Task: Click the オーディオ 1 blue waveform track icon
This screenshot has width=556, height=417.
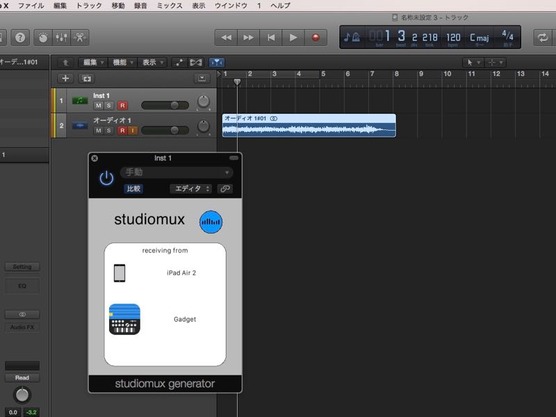Action: click(80, 126)
